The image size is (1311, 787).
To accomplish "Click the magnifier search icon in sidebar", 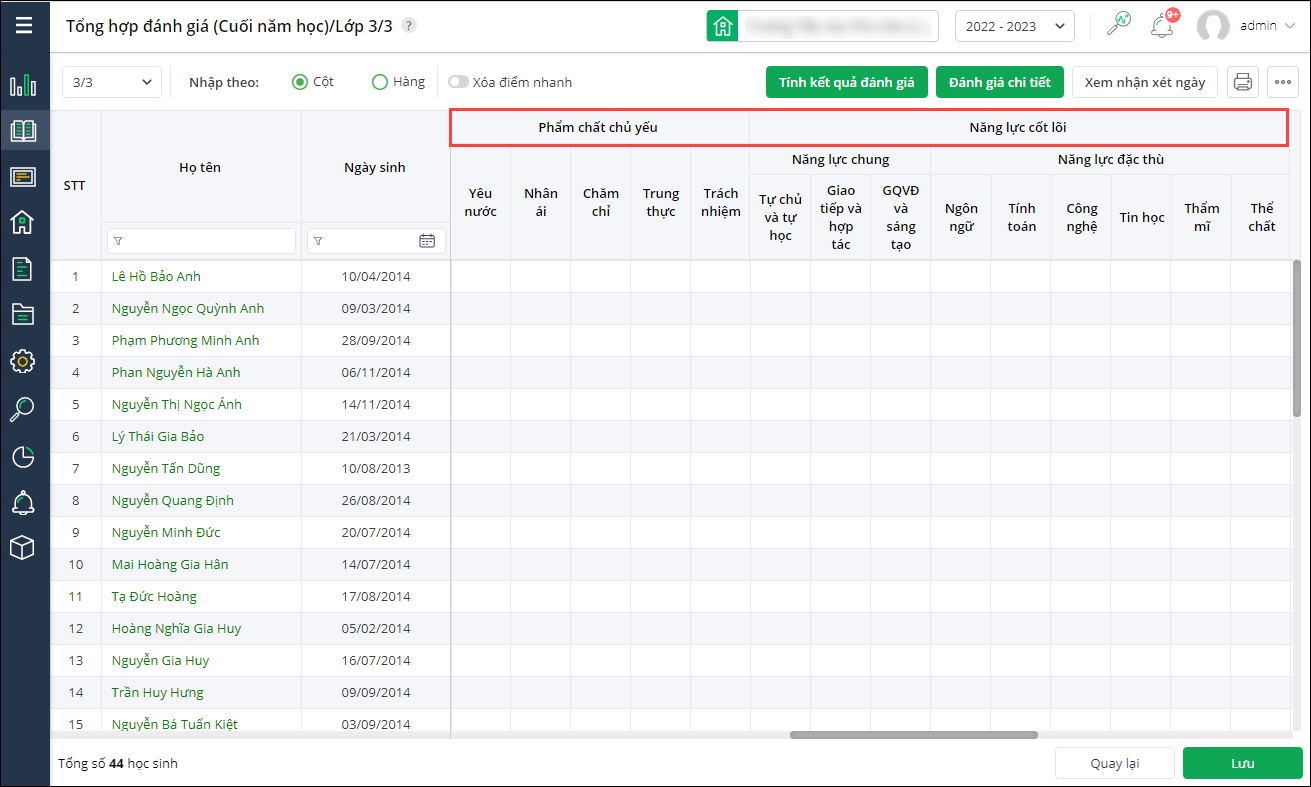I will click(23, 408).
